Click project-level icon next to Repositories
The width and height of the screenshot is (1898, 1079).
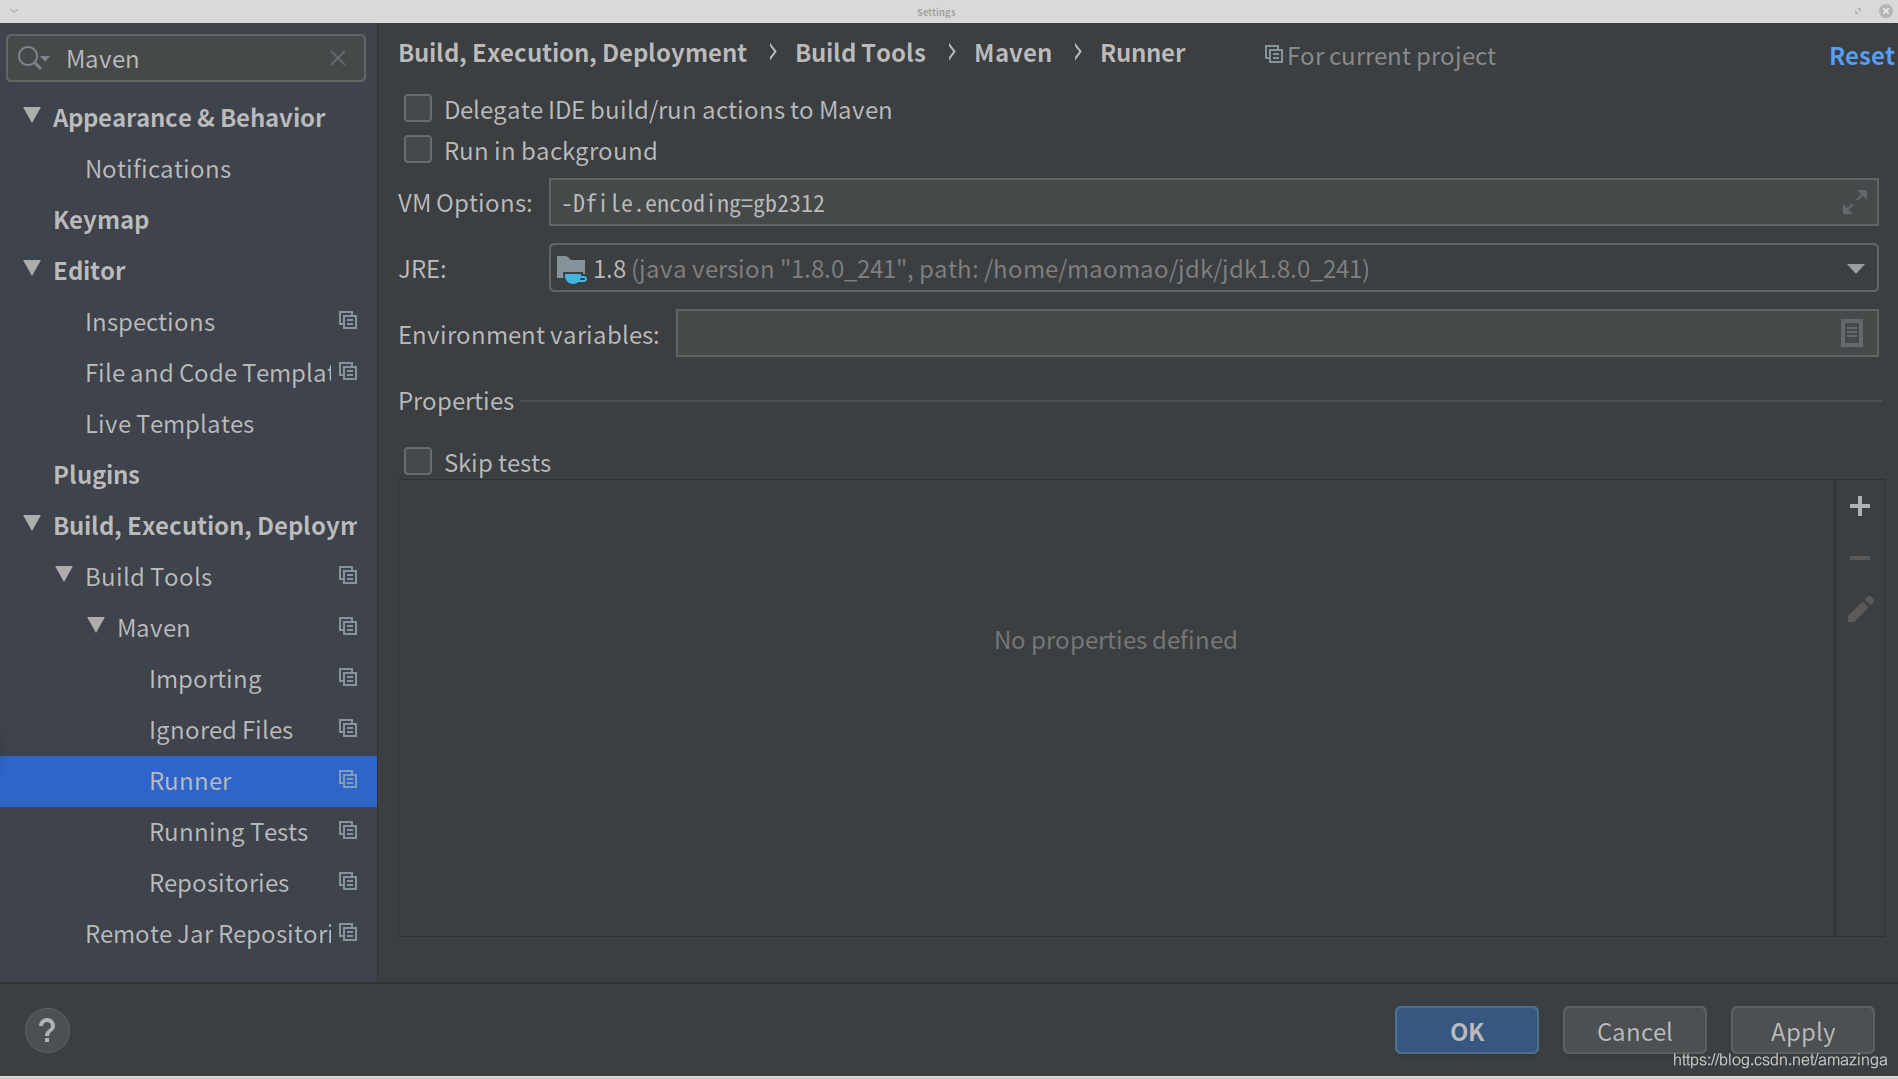[348, 881]
